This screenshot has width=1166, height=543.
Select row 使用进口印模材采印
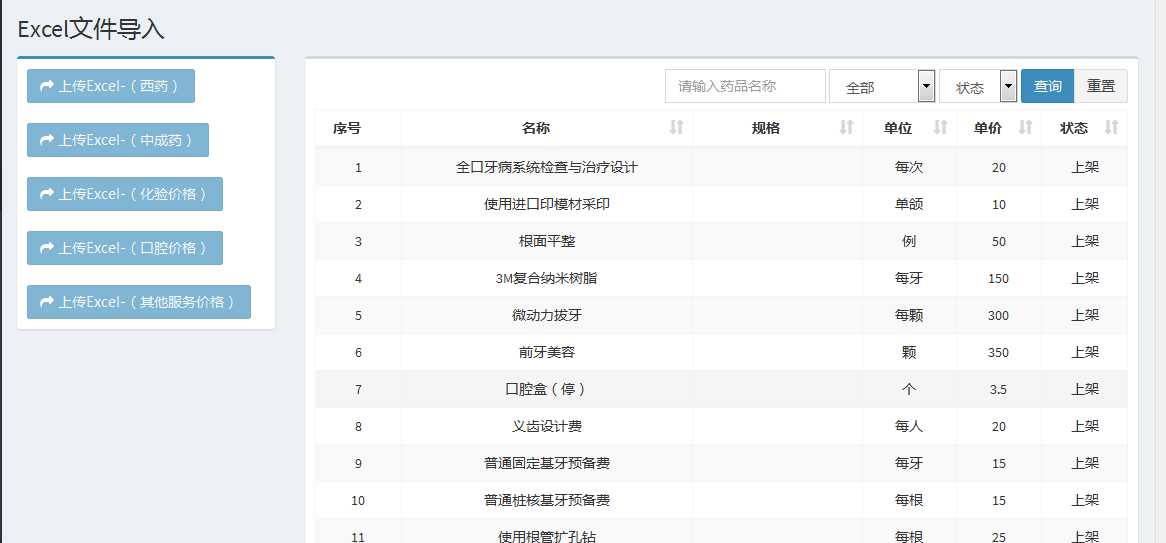(x=721, y=205)
